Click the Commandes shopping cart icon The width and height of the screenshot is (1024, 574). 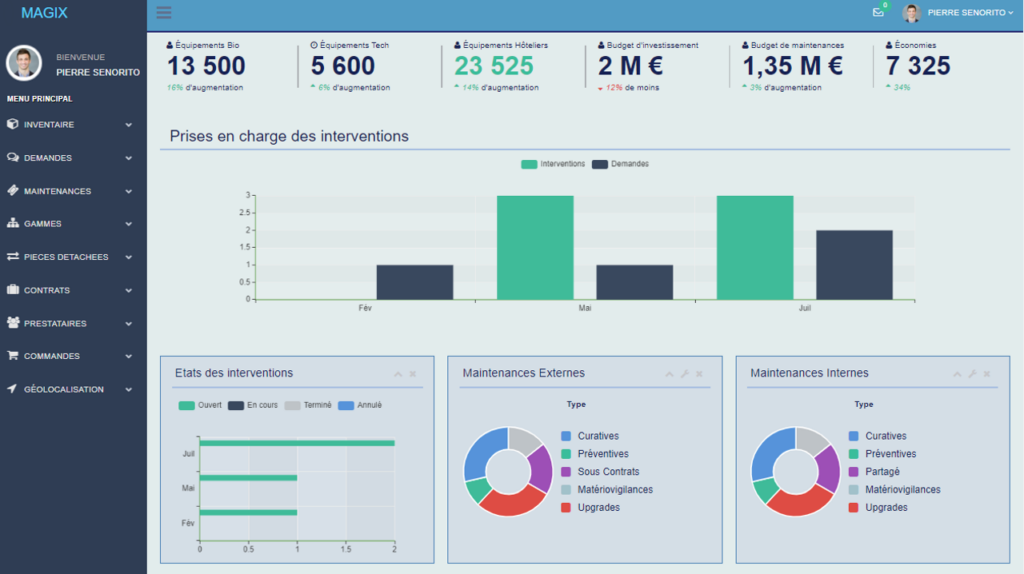(x=12, y=356)
